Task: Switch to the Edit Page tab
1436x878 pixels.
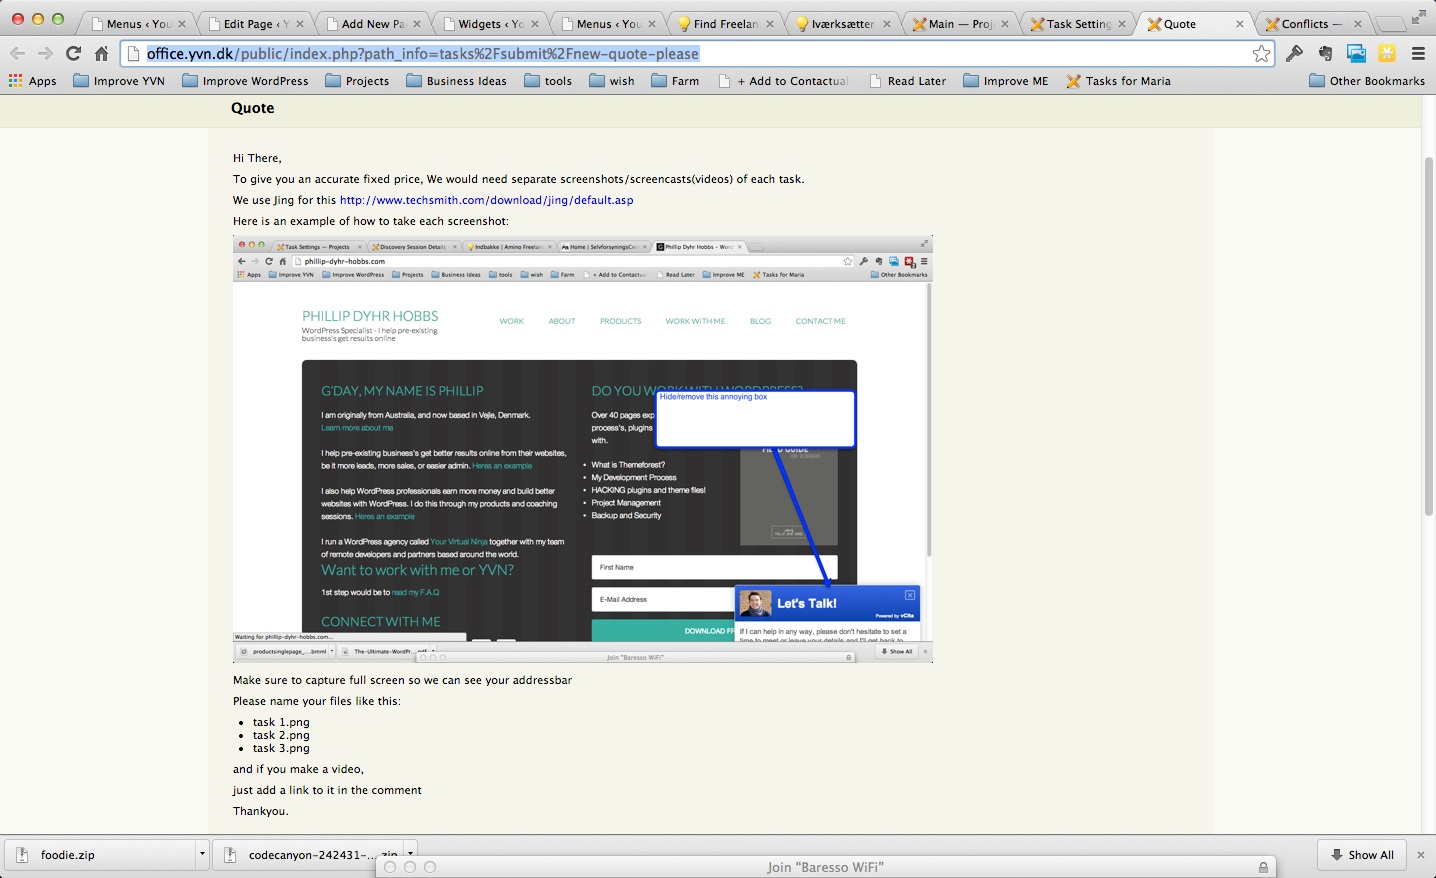Action: click(x=256, y=24)
